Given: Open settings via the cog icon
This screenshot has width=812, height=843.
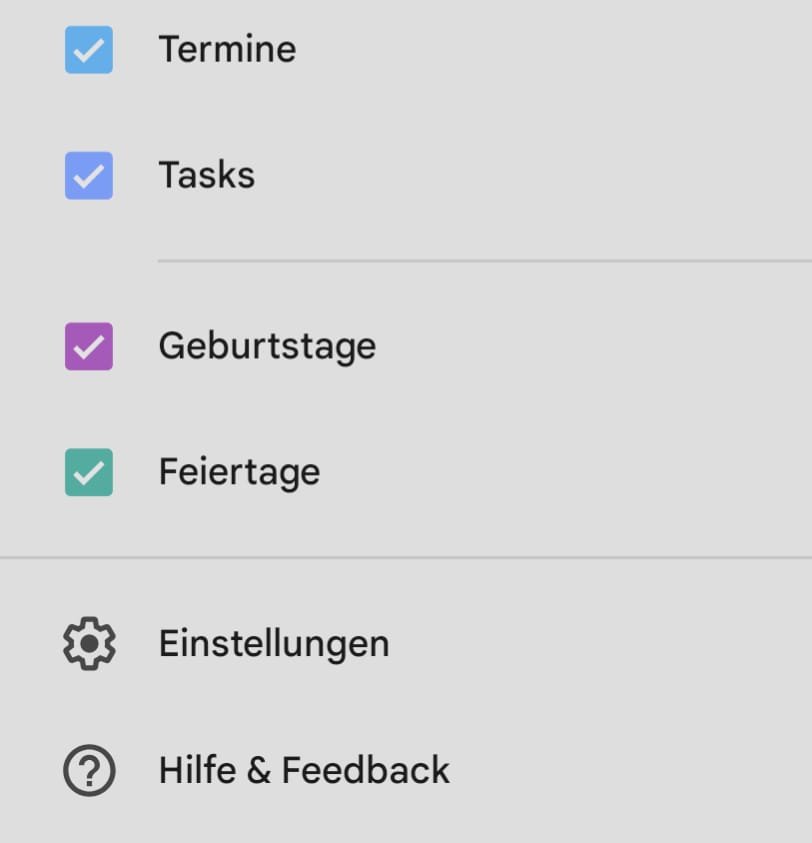Looking at the screenshot, I should click(89, 644).
